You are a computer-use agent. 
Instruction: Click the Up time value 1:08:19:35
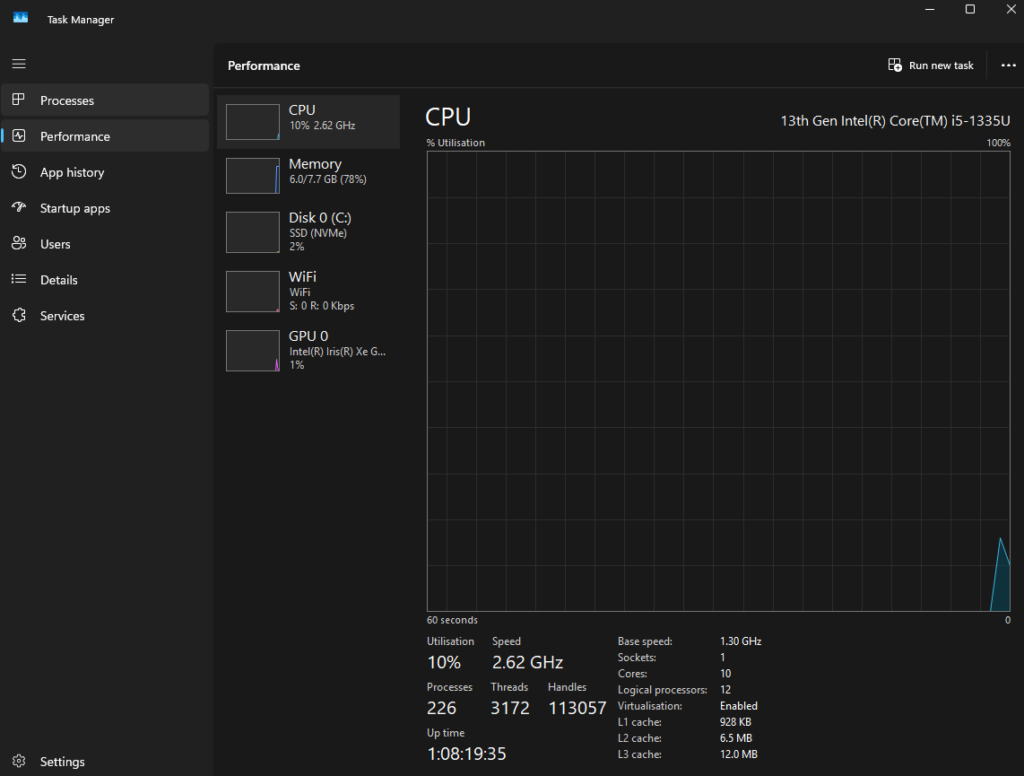(466, 754)
